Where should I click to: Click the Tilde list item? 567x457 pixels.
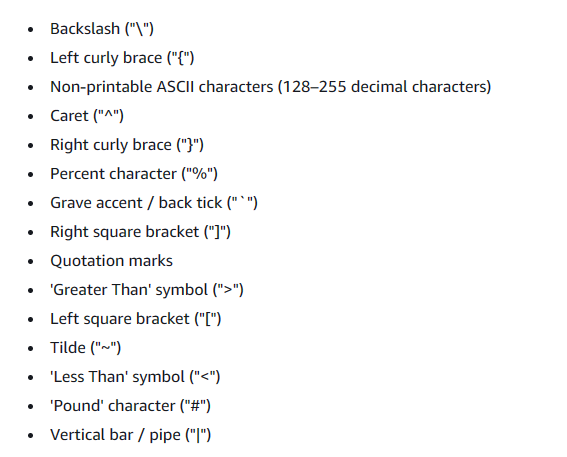pos(85,348)
